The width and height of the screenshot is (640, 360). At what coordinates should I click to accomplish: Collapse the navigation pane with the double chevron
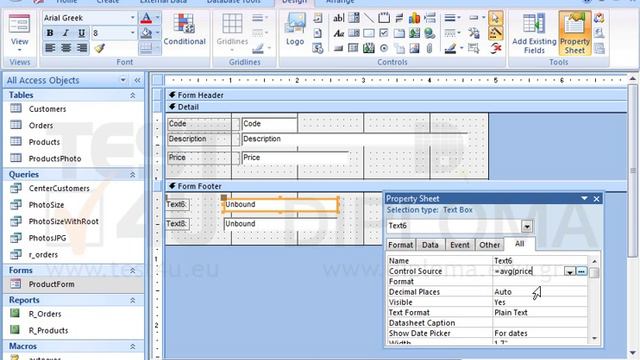[137, 80]
